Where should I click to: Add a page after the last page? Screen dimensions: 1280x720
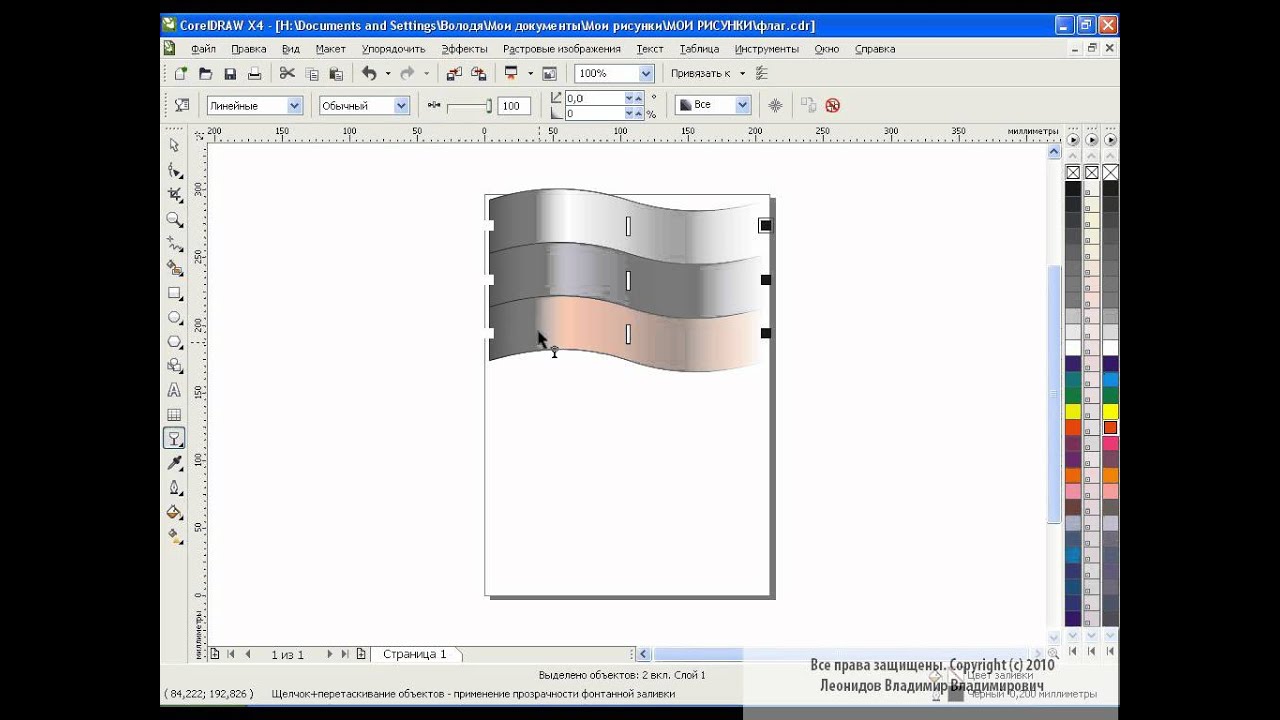(361, 654)
